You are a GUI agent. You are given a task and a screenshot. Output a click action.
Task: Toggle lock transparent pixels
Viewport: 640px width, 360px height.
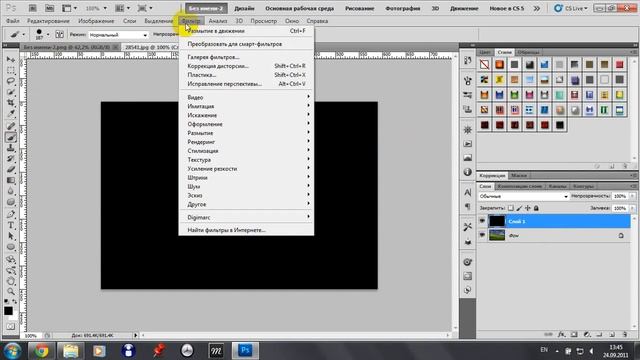click(511, 208)
